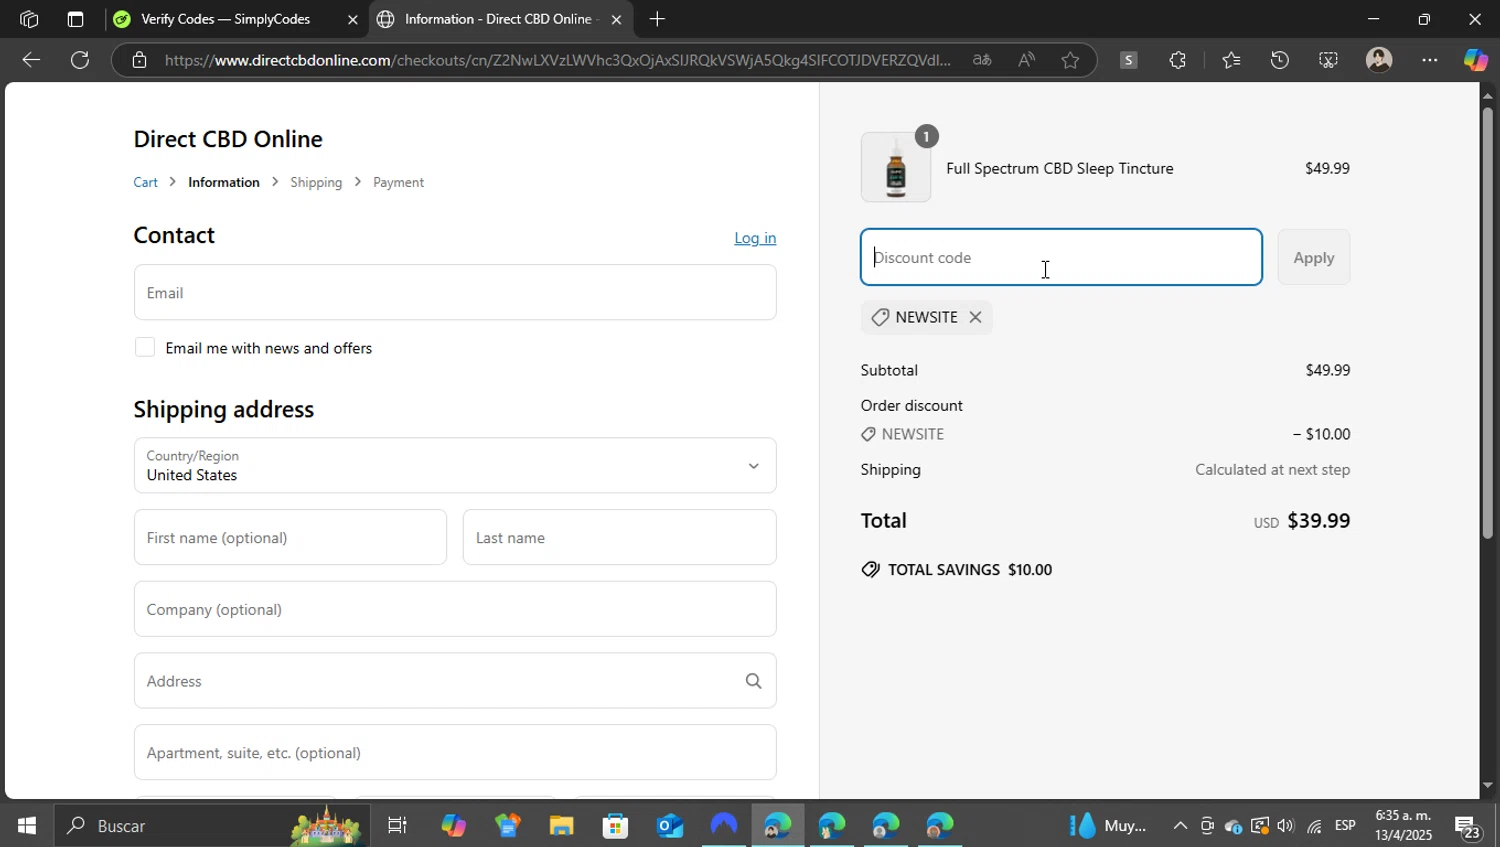
Task: Open the tab actions menu icon
Action: [x=75, y=19]
